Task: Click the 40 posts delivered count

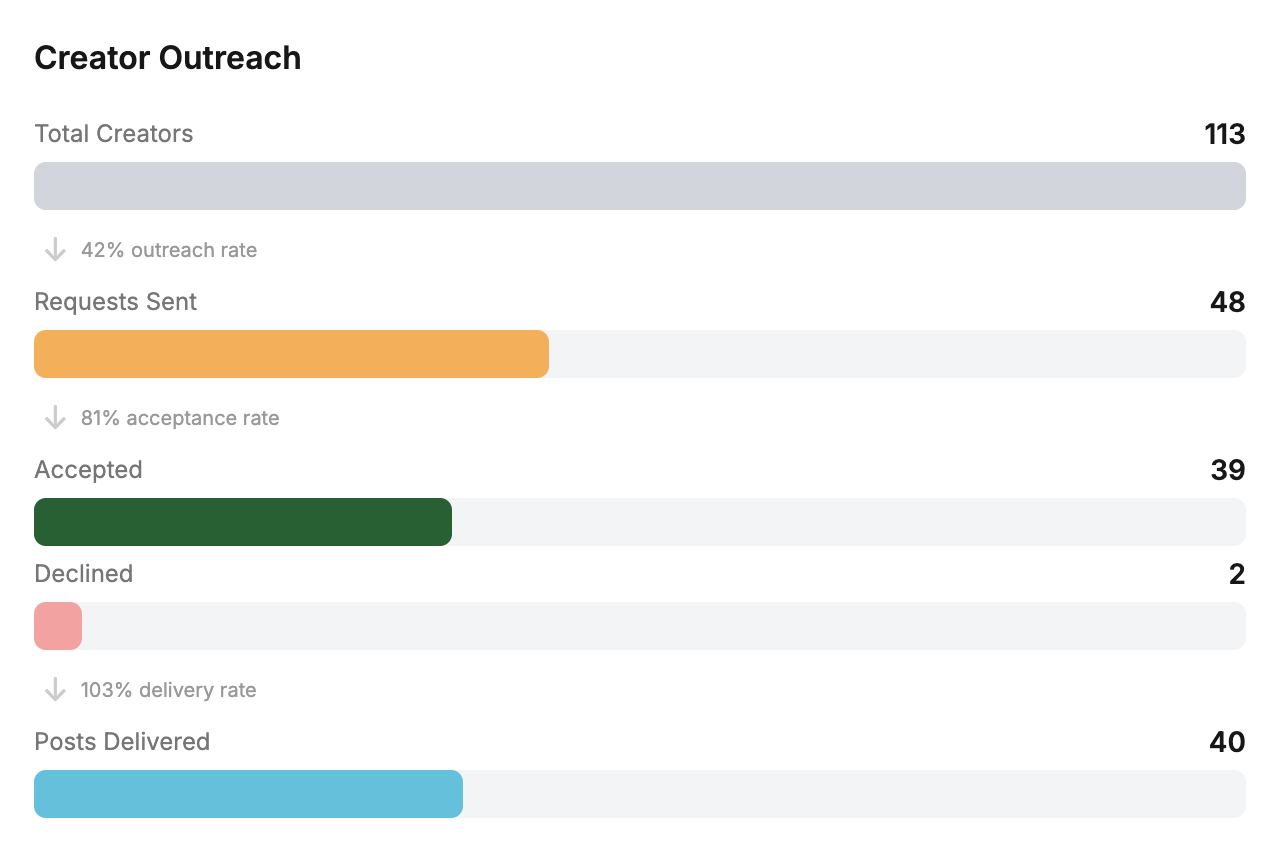Action: click(x=1227, y=742)
